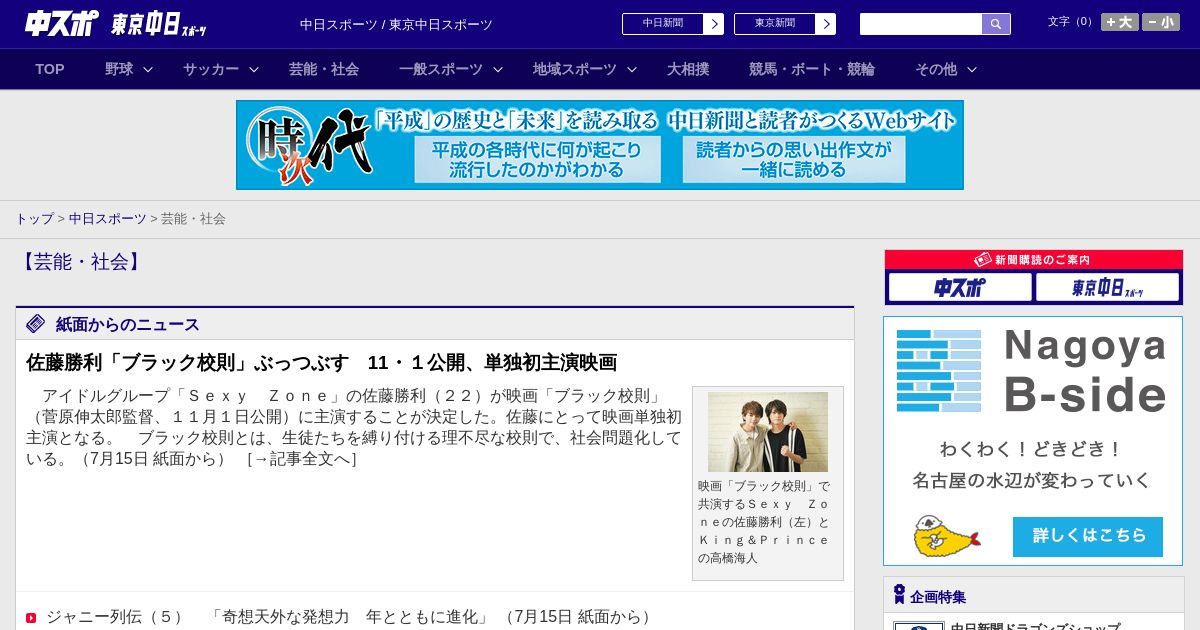Click the 東京中日スポーツ logo in header
This screenshot has width=1200, height=630.
[x=158, y=24]
